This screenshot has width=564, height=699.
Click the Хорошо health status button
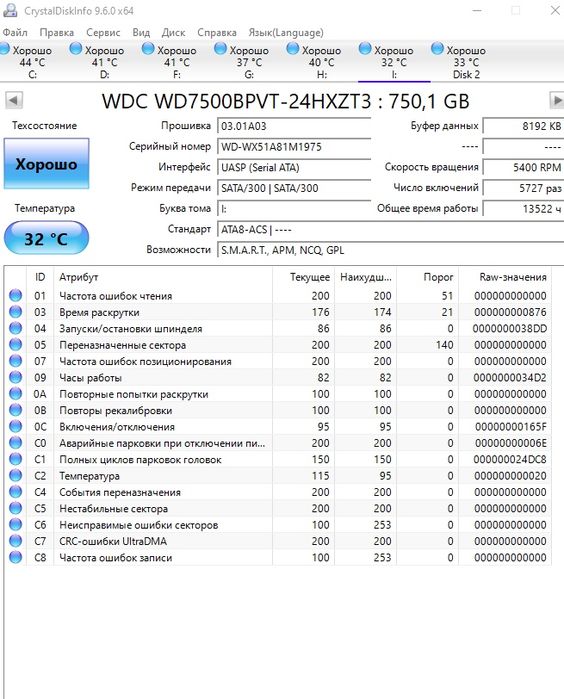point(46,164)
